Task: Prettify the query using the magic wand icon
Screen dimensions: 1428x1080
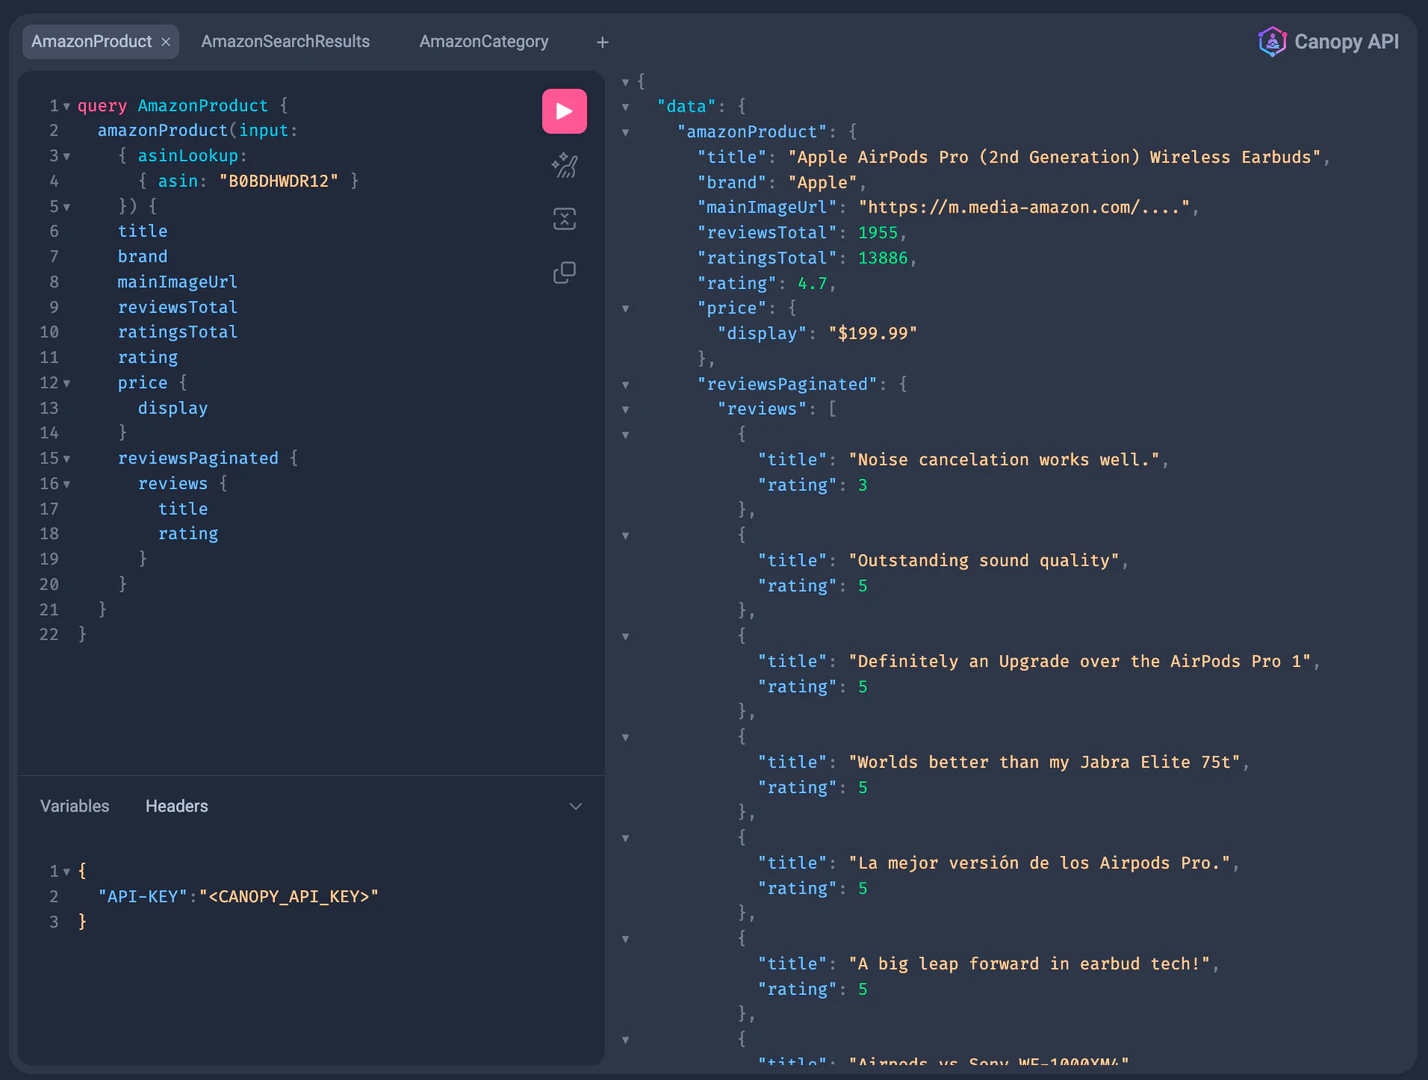Action: [x=564, y=166]
